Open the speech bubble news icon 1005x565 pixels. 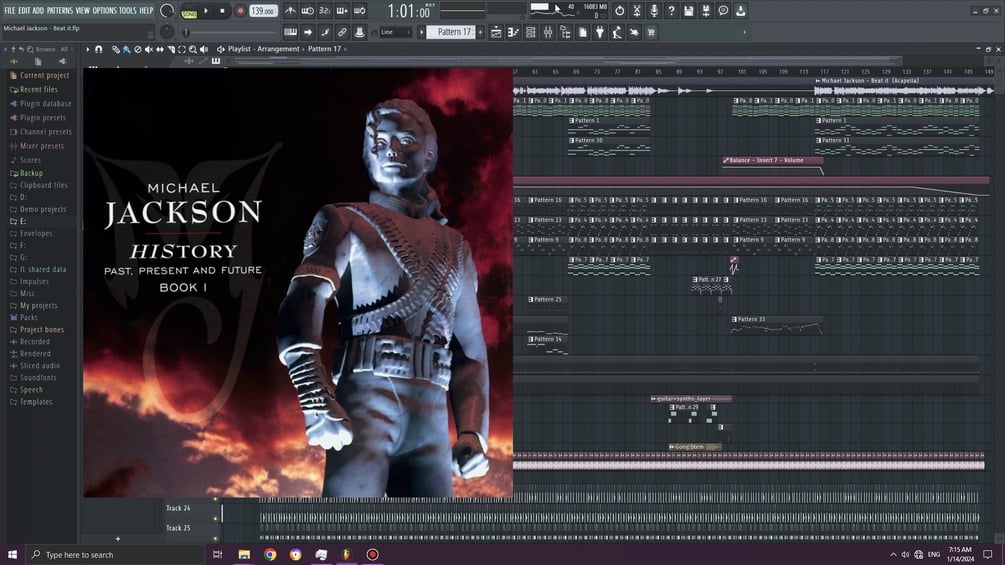click(723, 11)
